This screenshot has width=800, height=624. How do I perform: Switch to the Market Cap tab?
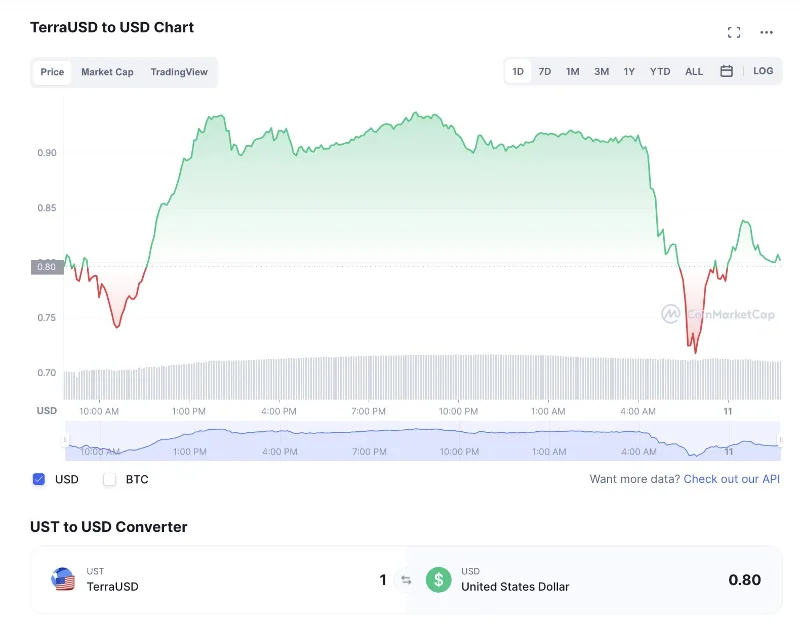[107, 72]
